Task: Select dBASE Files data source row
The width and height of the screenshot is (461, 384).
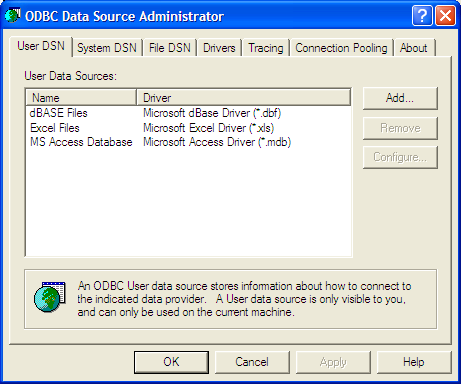Action: click(188, 113)
